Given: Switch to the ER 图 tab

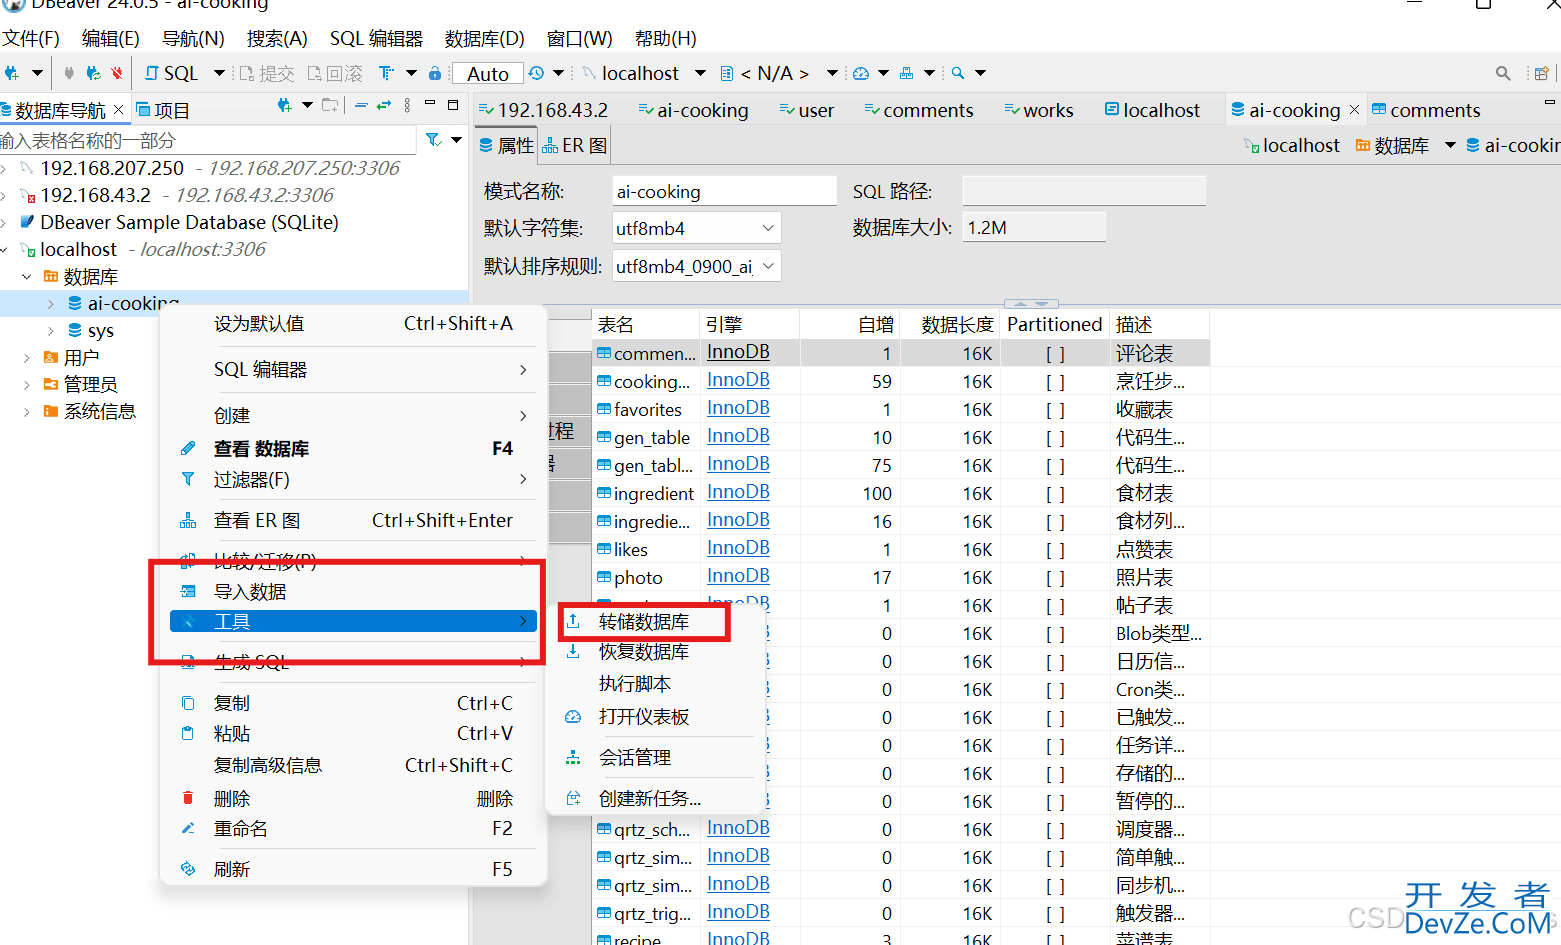Looking at the screenshot, I should (x=574, y=145).
